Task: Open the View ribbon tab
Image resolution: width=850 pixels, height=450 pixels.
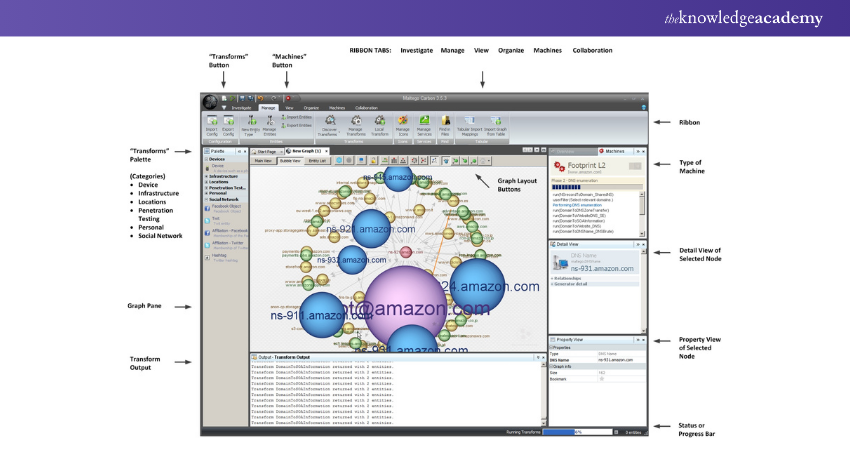Action: coord(289,108)
